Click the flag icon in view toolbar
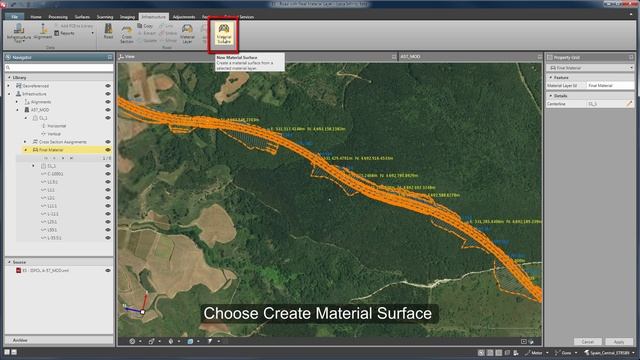The image size is (640, 360). coord(210,341)
